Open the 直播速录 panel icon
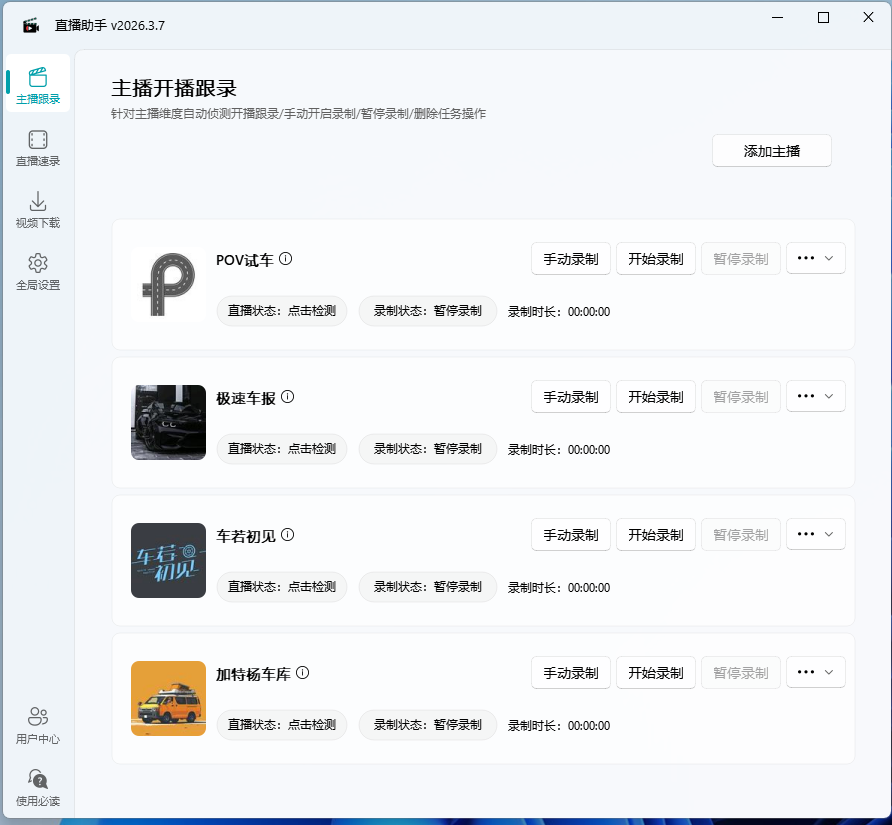This screenshot has height=825, width=892. click(37, 140)
